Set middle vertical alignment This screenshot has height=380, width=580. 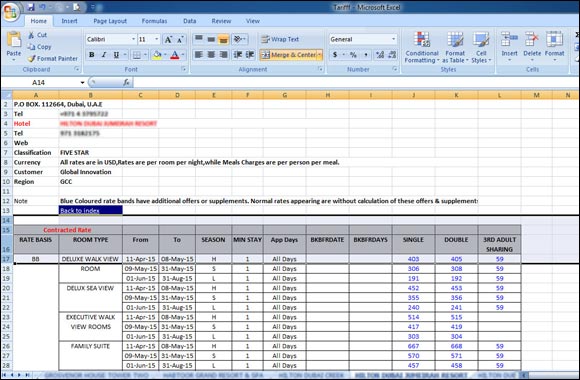[x=211, y=39]
